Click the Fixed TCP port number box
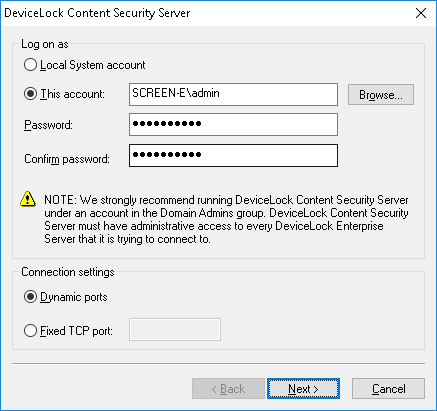The height and width of the screenshot is (411, 437). [x=175, y=329]
